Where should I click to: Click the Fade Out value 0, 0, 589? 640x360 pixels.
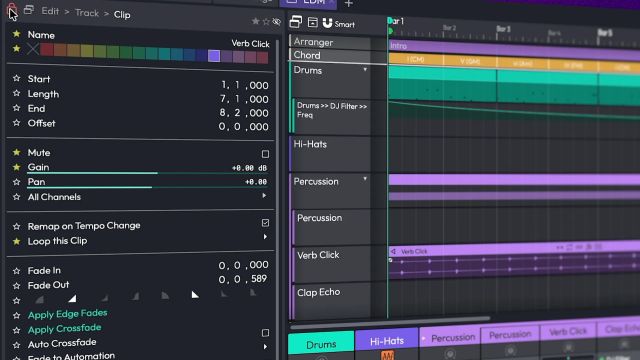click(243, 279)
